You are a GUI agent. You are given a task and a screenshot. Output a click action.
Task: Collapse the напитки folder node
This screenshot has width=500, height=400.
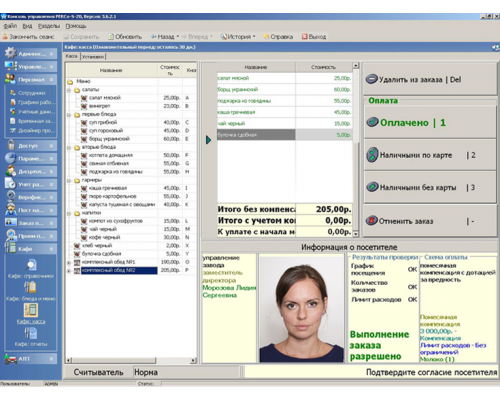[69, 213]
